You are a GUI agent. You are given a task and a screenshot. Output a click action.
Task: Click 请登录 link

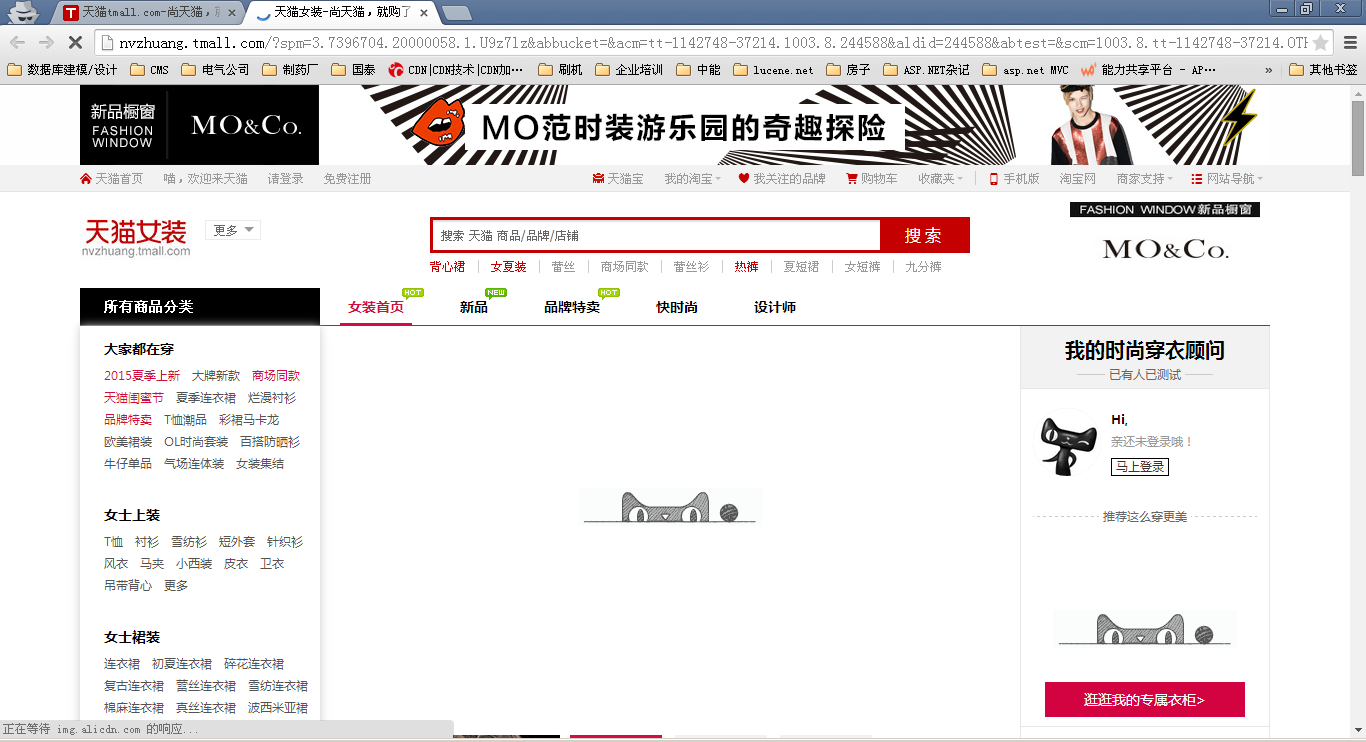(285, 178)
